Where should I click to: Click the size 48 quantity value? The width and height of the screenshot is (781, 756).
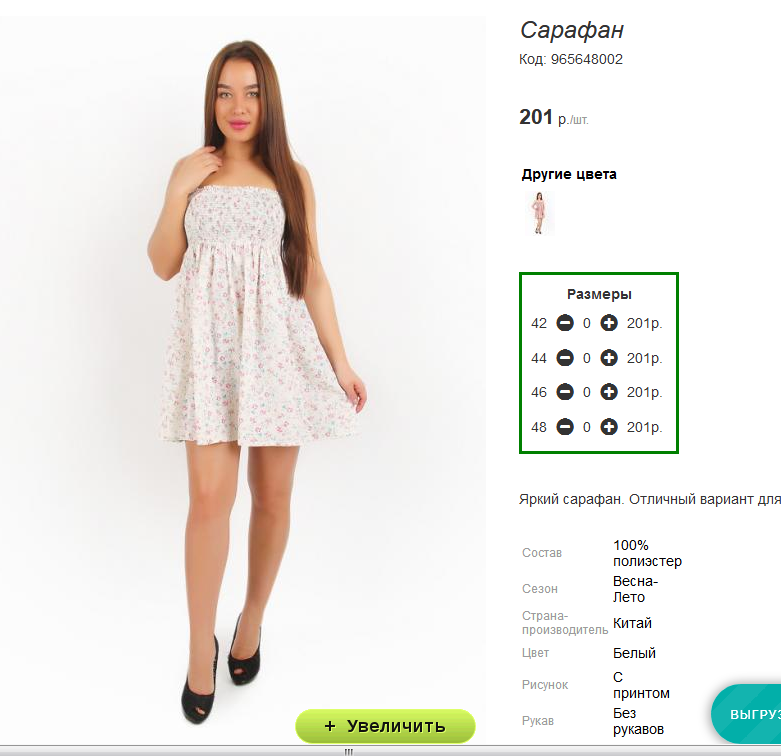tap(587, 427)
